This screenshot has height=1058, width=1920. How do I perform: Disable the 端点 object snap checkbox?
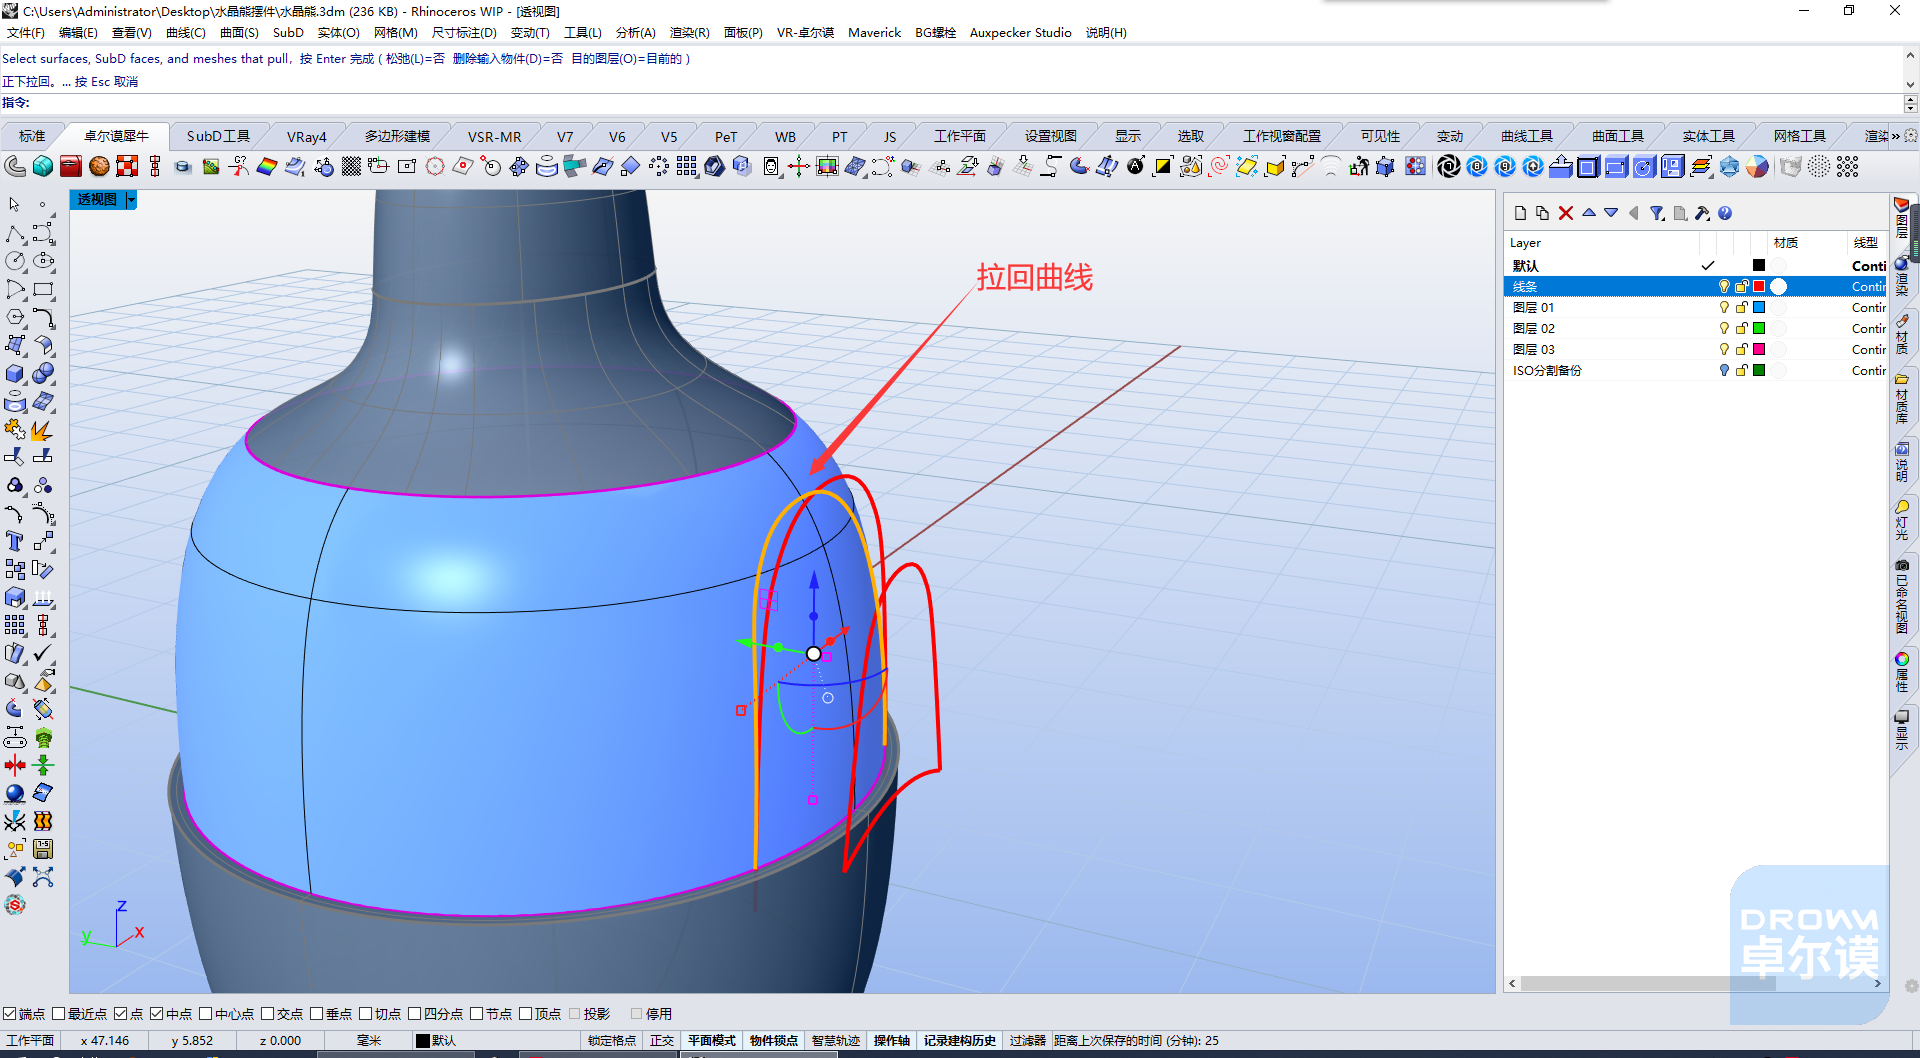click(x=9, y=1014)
